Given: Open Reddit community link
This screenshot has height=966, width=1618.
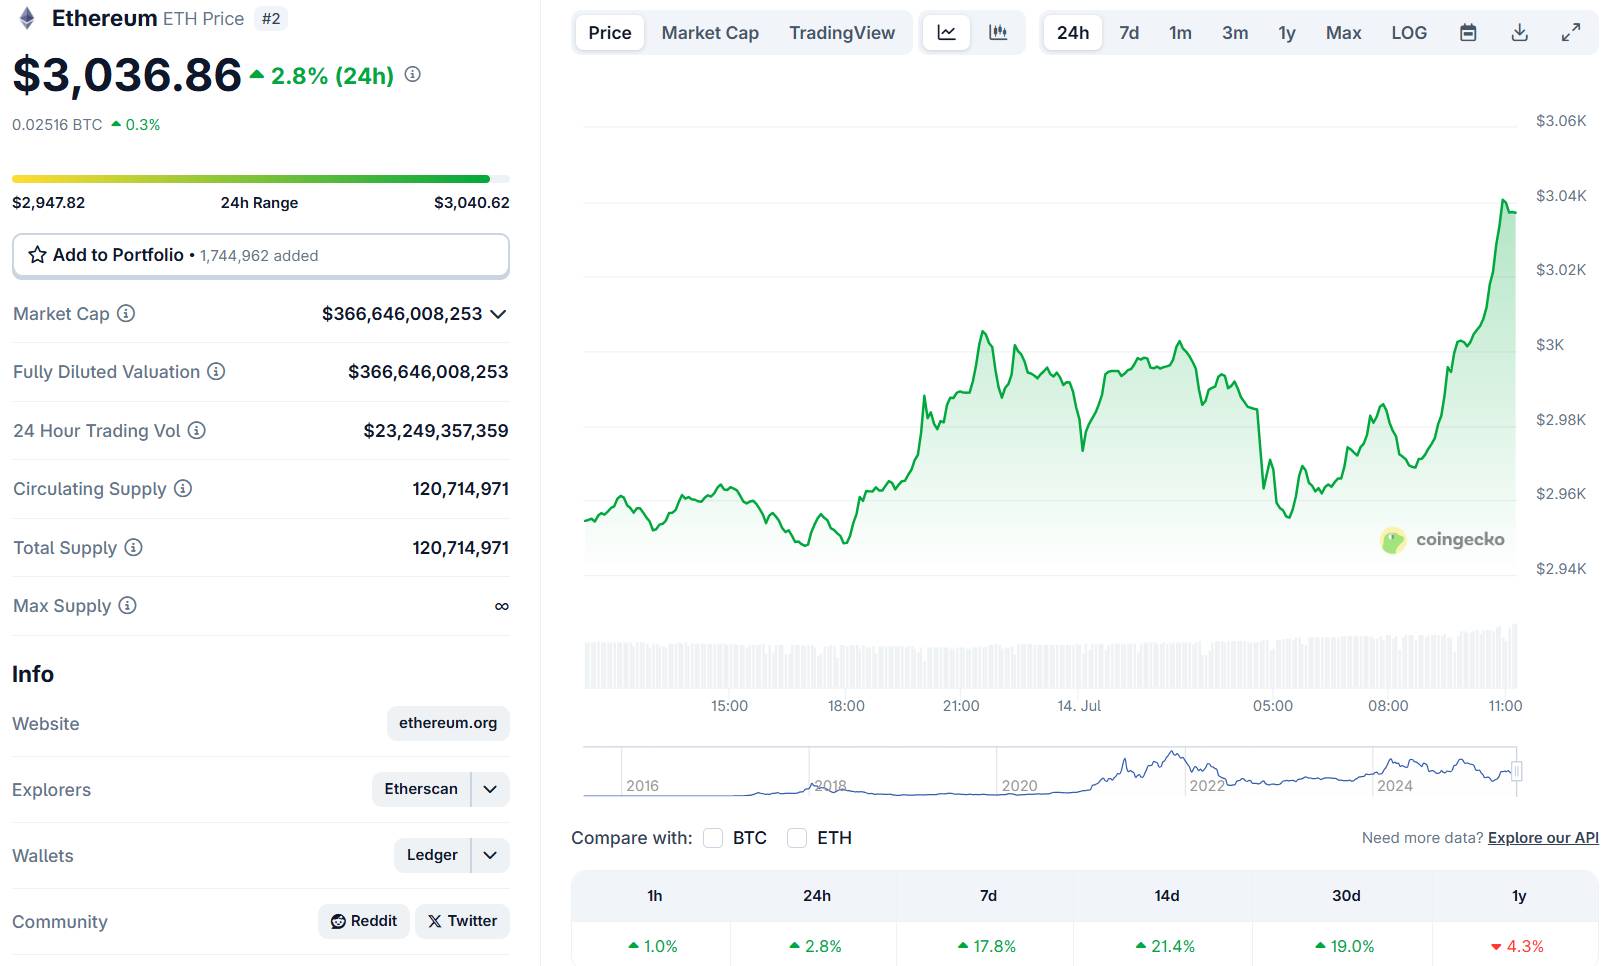Looking at the screenshot, I should pos(364,921).
